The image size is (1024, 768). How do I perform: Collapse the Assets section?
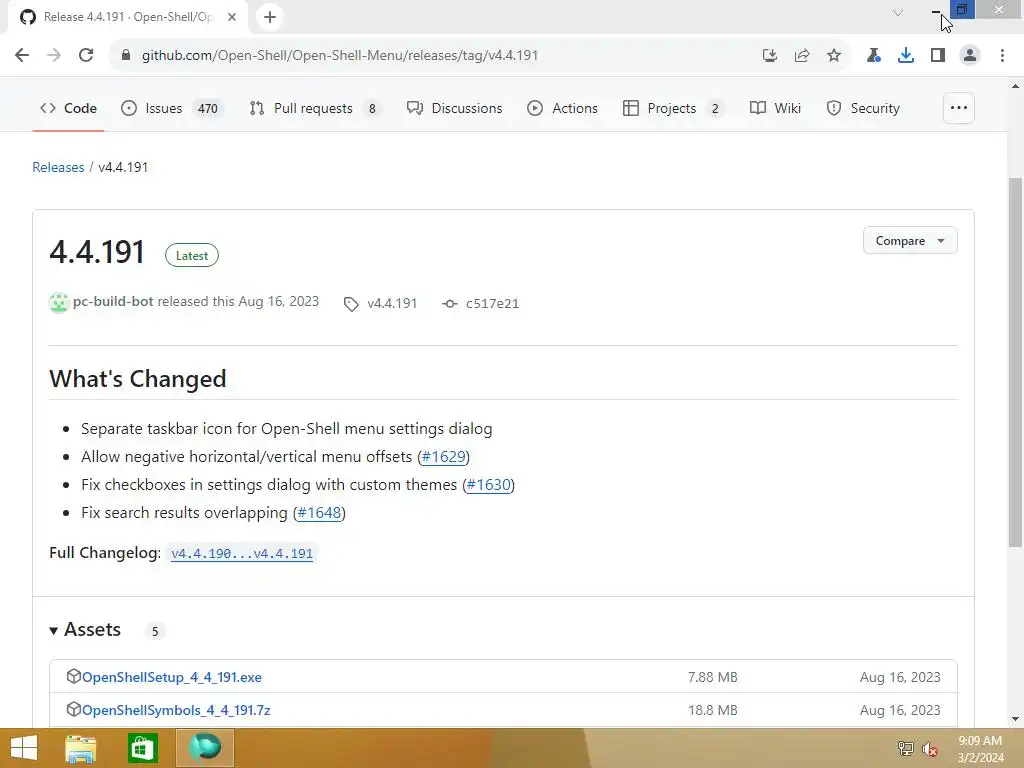pos(86,630)
